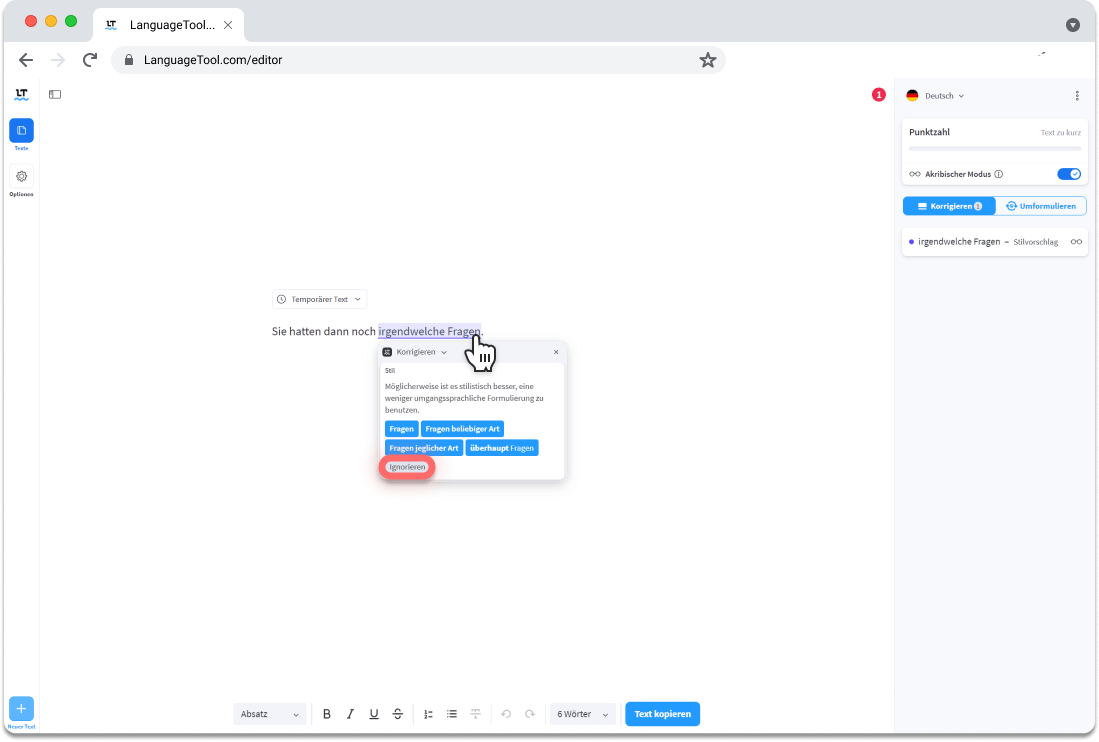Apply the suggestion 'überhaupt Fragen'
This screenshot has height=742, width=1099.
502,448
